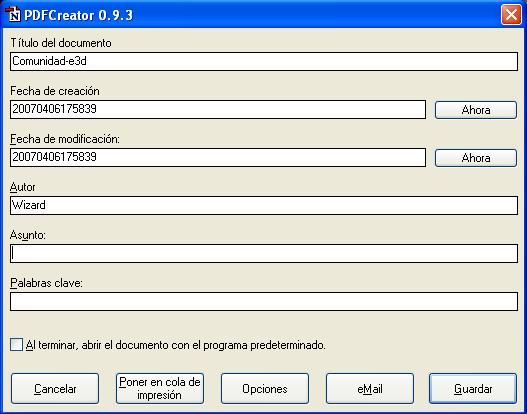Select the 'Fecha de modificación' input box
Viewport: 527px width, 414px height.
[218, 158]
